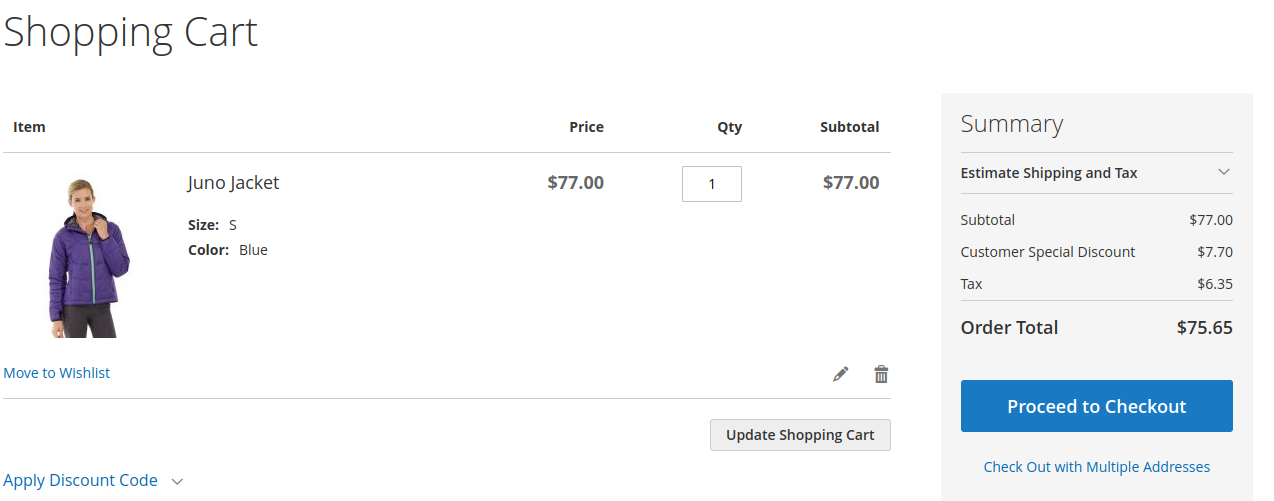Click the Size S option text
Screen dimensions: 1274x501
(x=232, y=225)
